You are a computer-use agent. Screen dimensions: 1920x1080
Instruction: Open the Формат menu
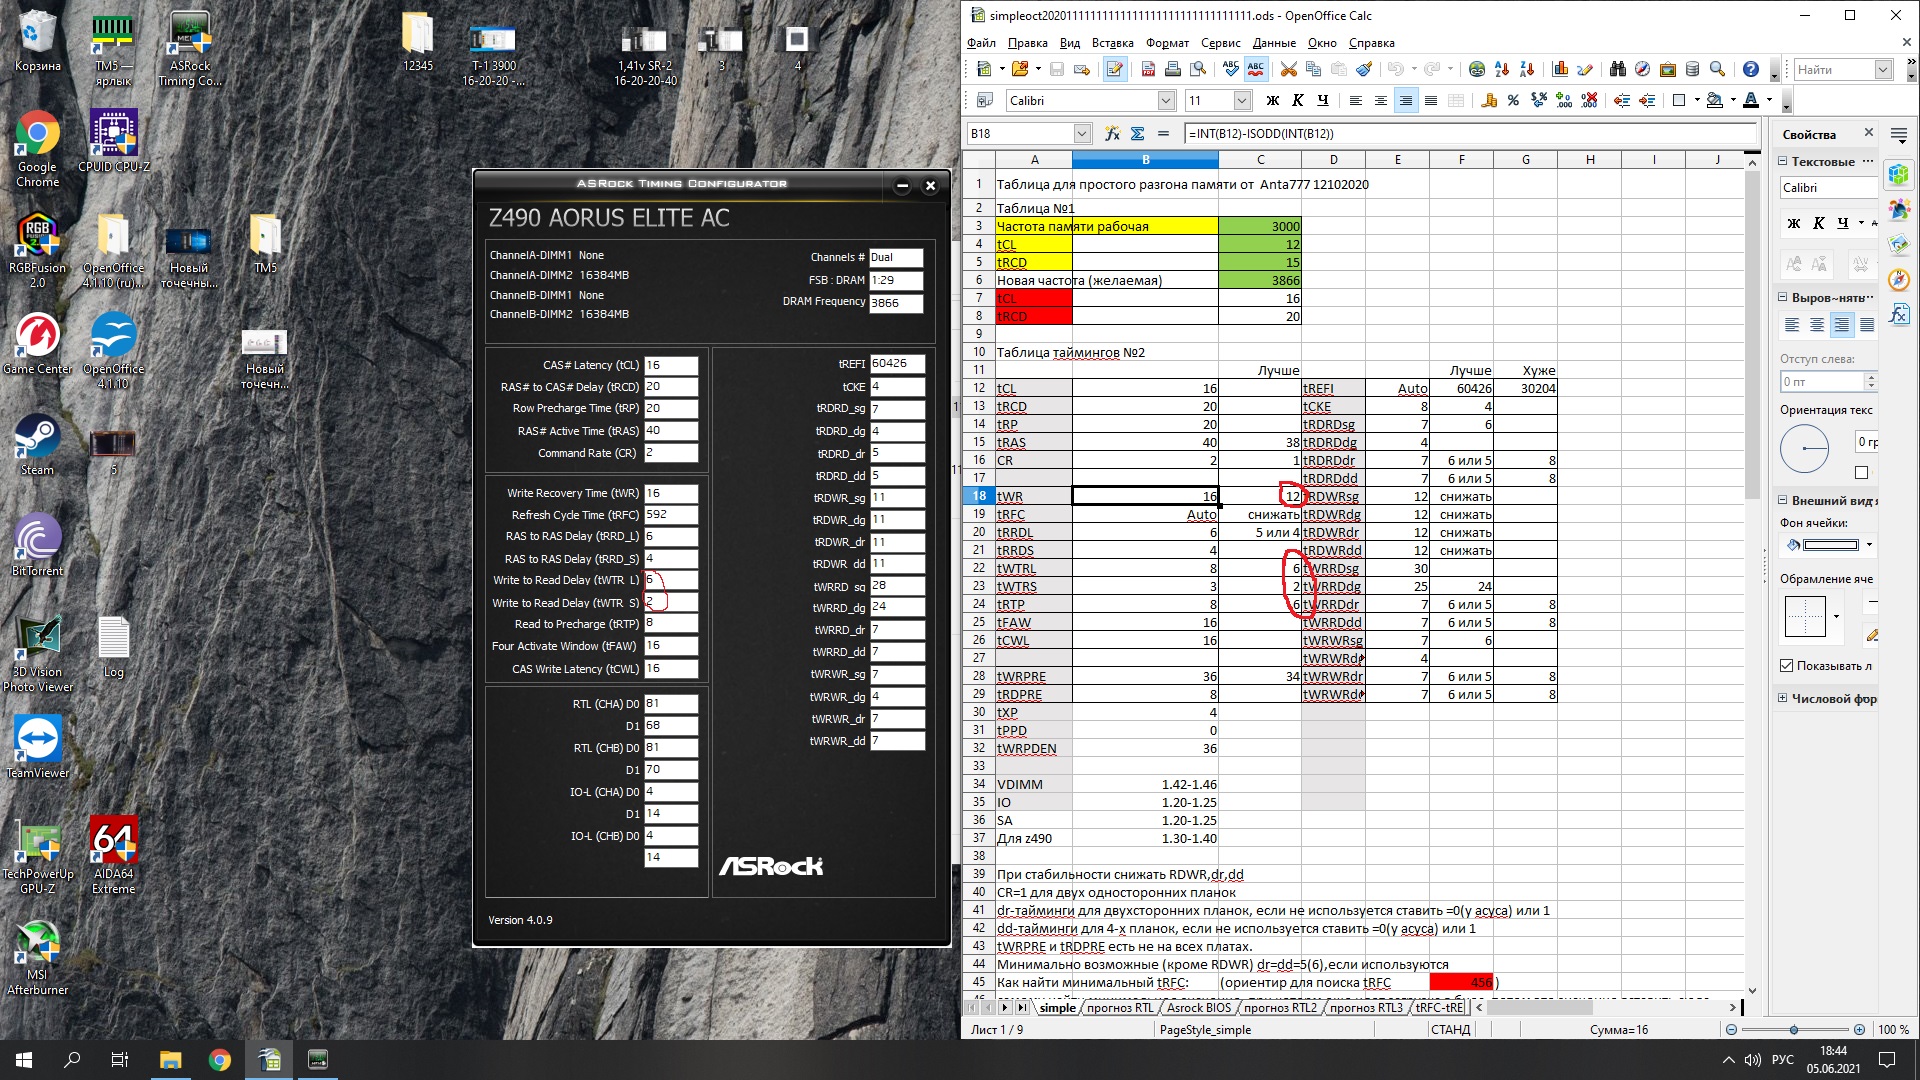click(x=1167, y=43)
